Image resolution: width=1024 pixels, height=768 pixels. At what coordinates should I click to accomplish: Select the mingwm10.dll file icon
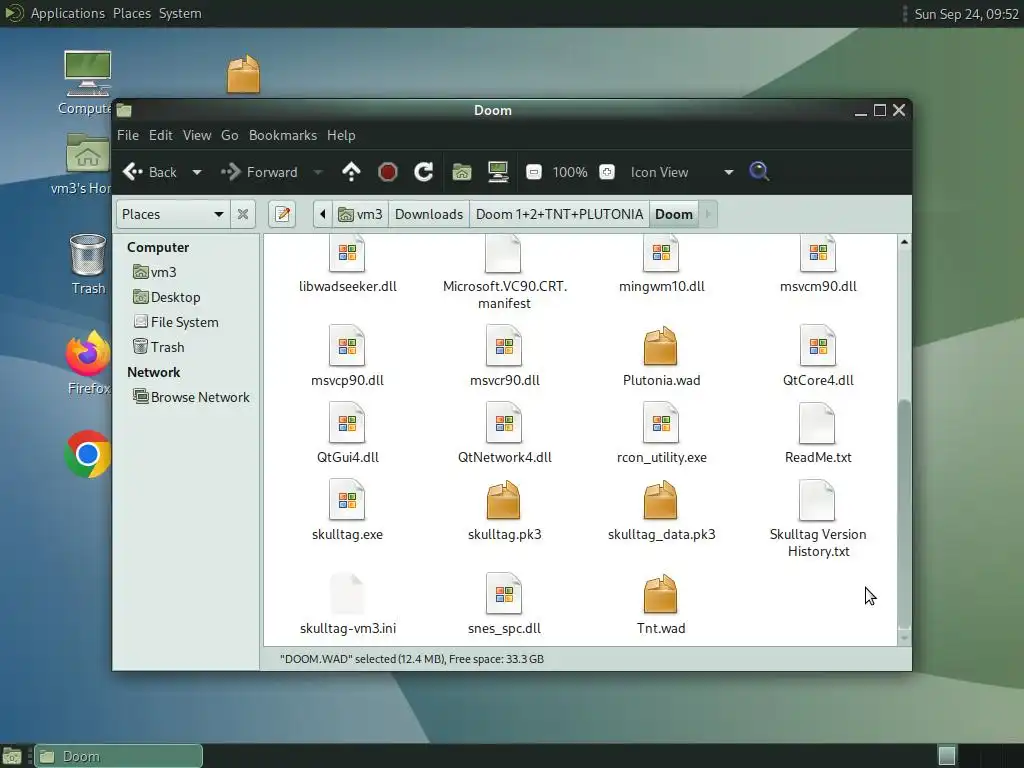coord(661,255)
